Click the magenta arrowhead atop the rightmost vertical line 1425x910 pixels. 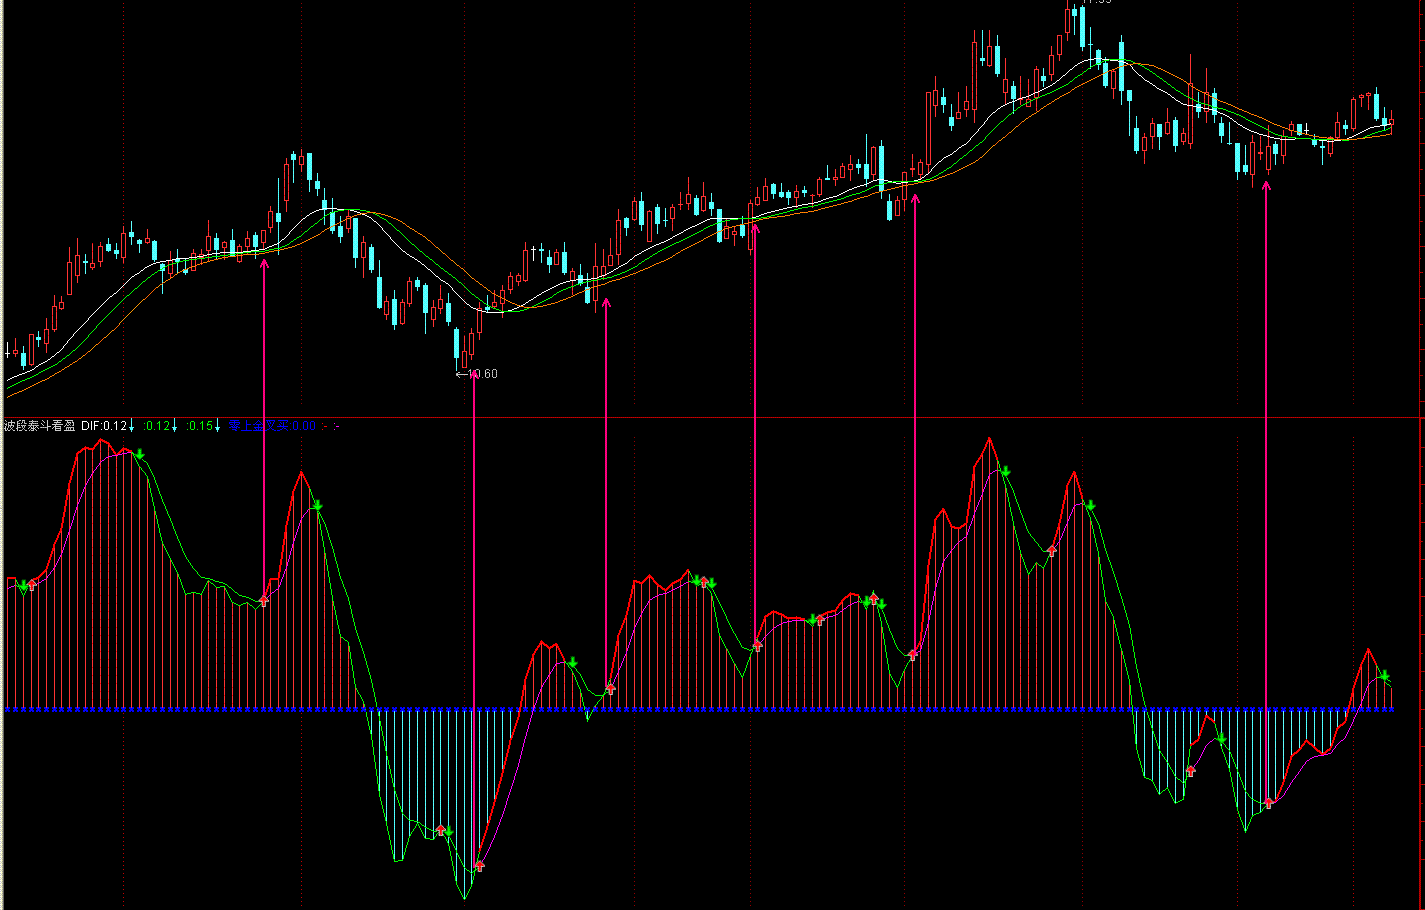(x=1267, y=185)
